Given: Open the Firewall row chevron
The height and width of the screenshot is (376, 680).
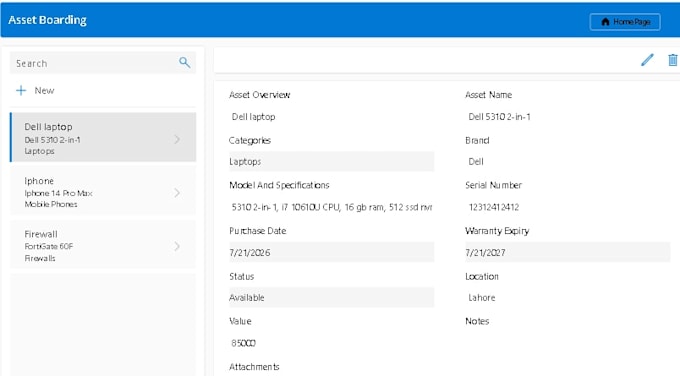Looking at the screenshot, I should 177,246.
